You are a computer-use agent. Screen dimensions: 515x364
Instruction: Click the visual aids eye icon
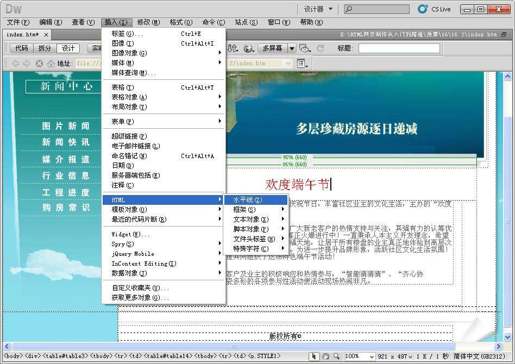tap(305, 48)
